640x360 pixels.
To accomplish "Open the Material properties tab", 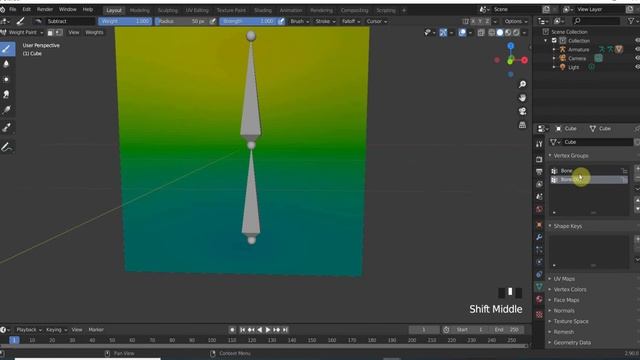I will coord(539,299).
